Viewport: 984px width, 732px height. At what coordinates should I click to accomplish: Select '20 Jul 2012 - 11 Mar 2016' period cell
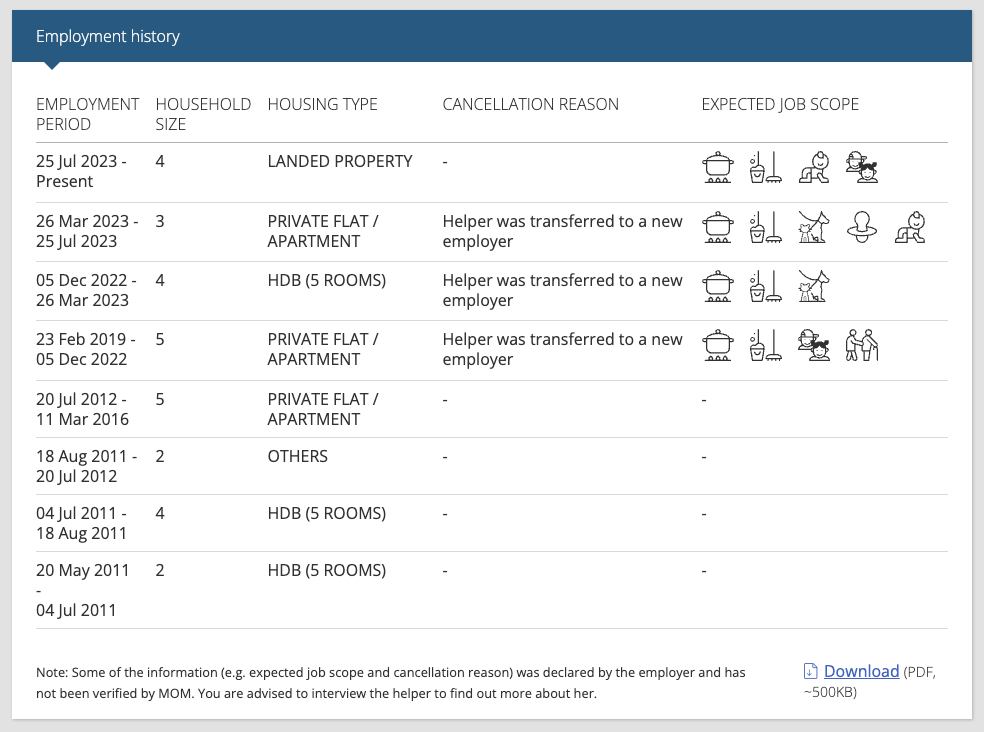pyautogui.click(x=82, y=409)
